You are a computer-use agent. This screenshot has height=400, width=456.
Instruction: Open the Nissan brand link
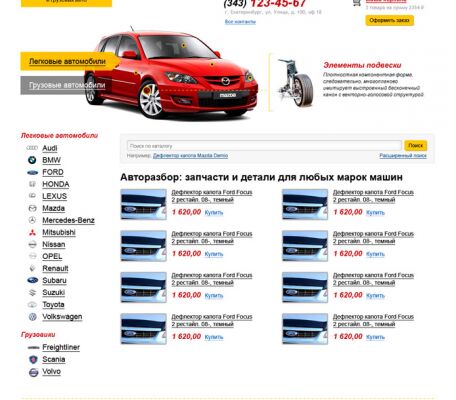54,244
